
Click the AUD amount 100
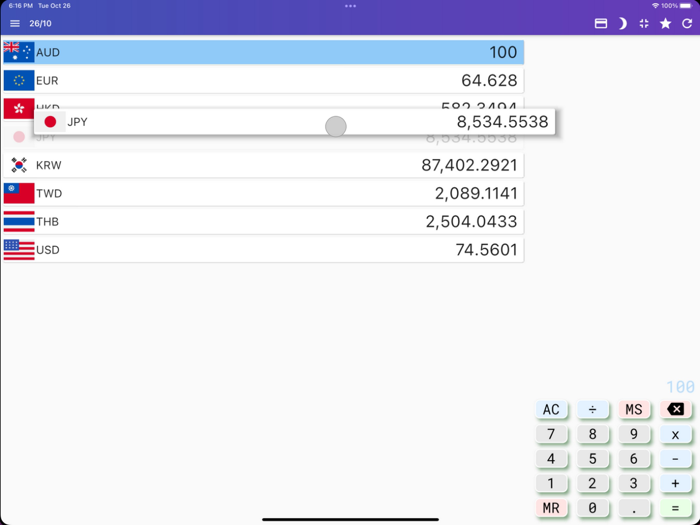(503, 52)
